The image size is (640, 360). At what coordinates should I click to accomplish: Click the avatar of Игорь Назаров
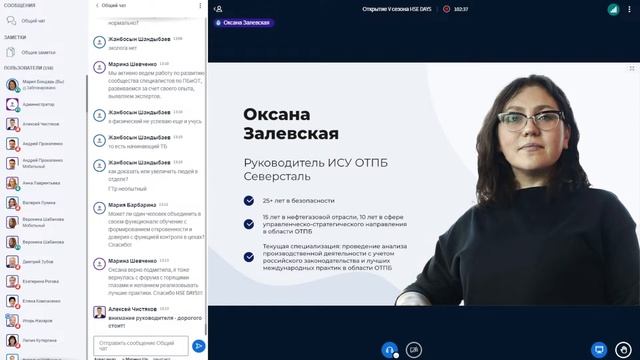point(12,321)
